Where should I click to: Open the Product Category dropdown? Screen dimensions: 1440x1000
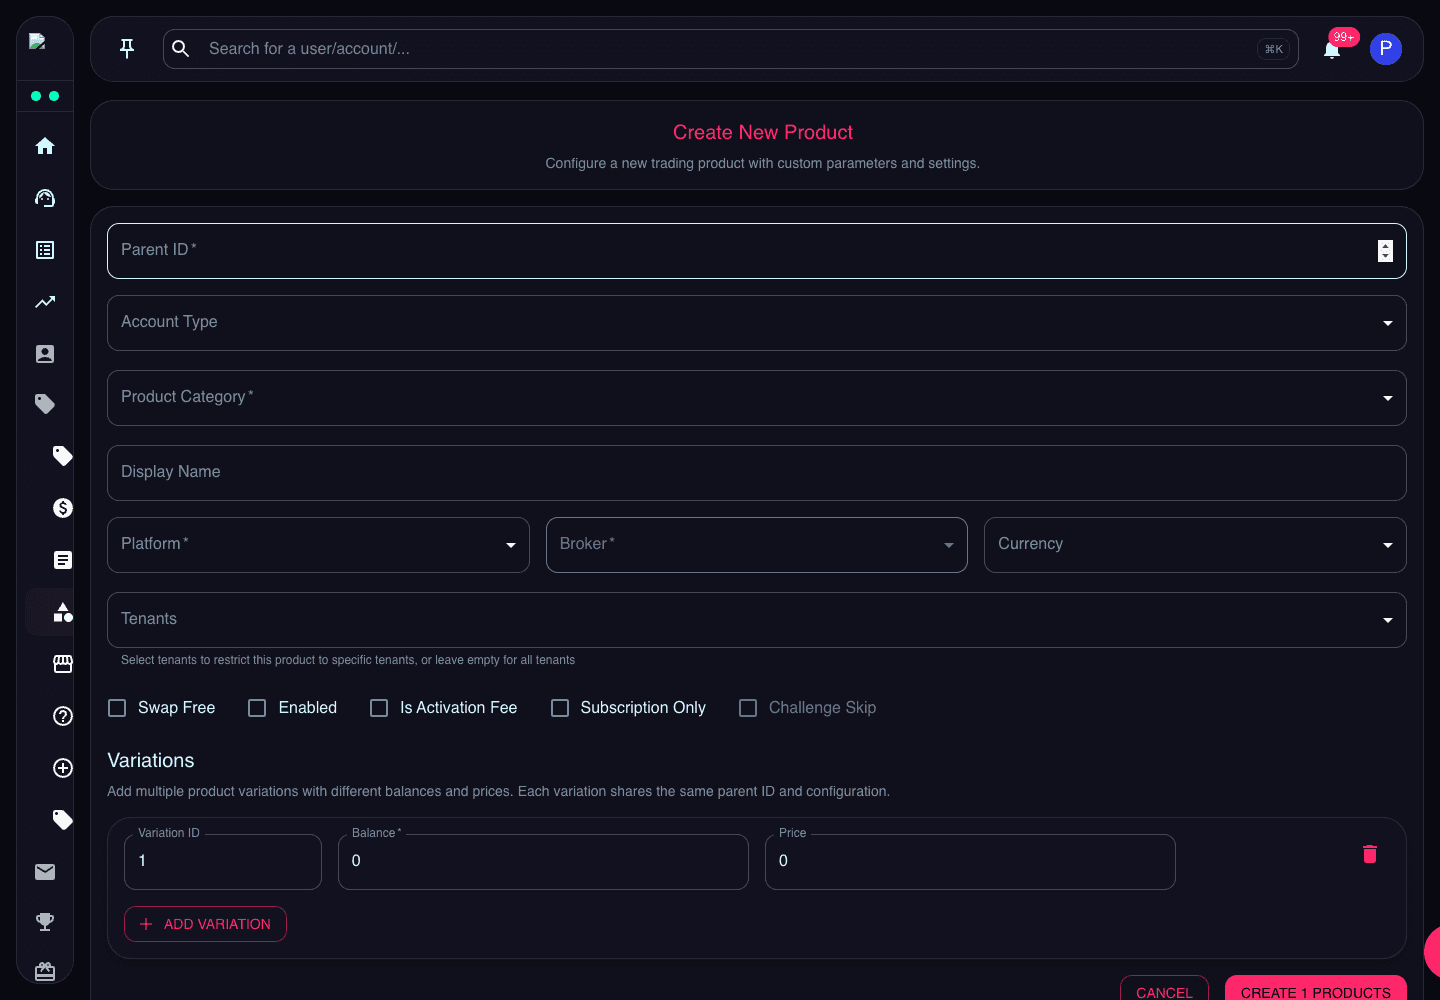click(756, 398)
